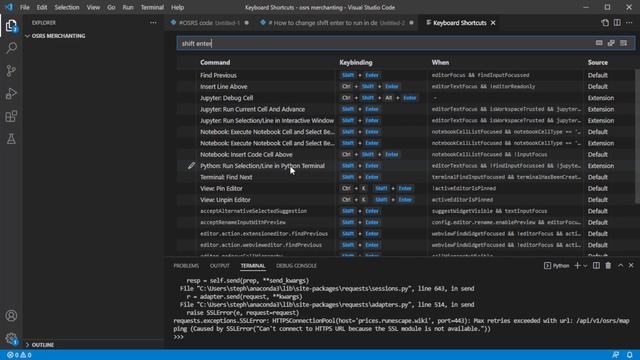640x360 pixels.
Task: Open the Explorer view in activity bar
Action: [11, 26]
